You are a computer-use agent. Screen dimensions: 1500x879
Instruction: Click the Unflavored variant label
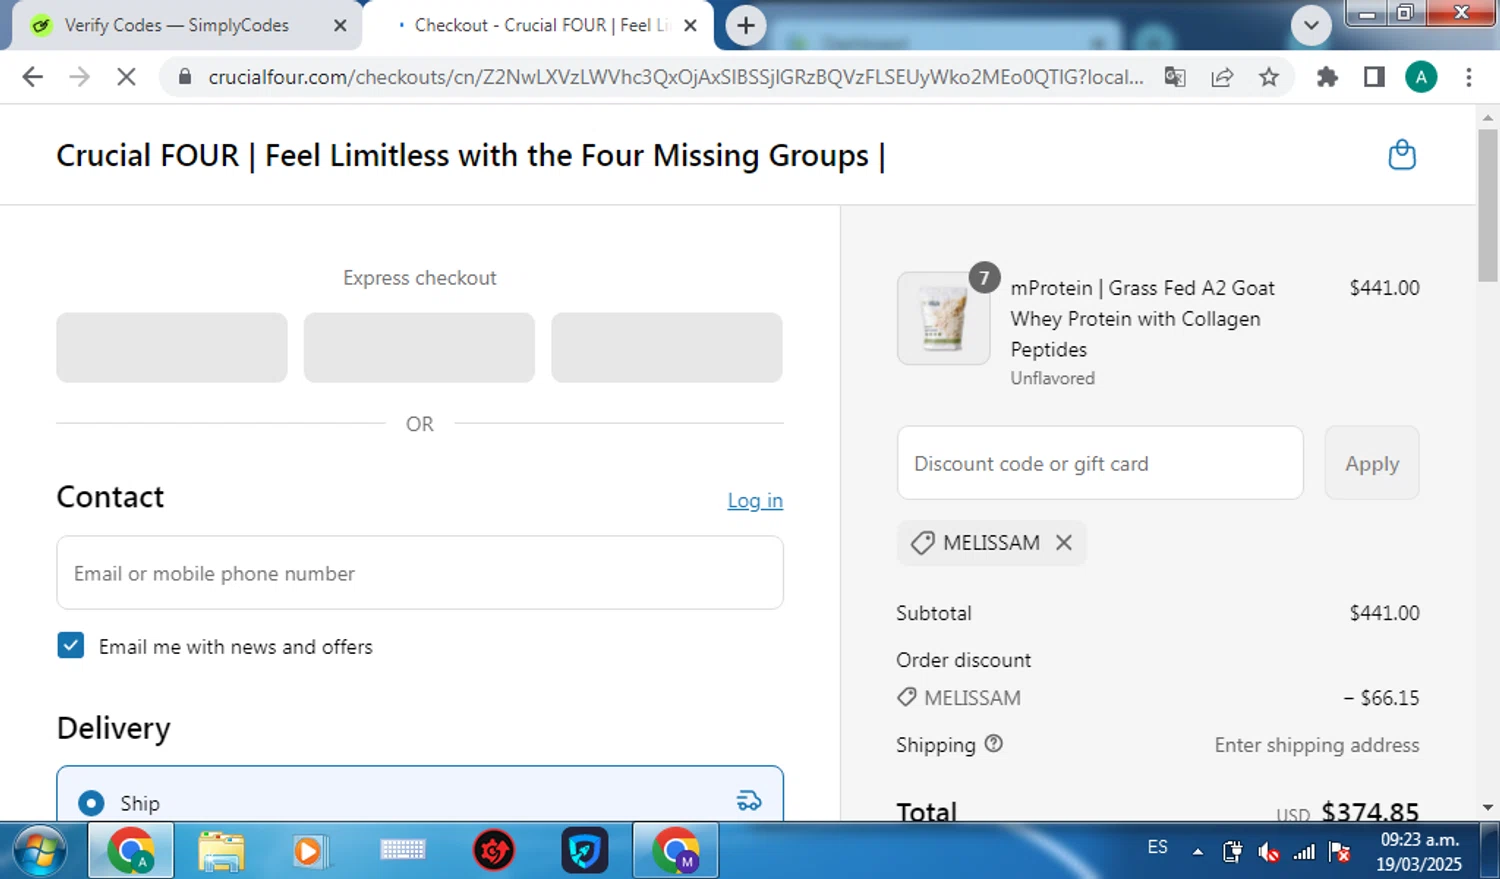click(x=1052, y=378)
